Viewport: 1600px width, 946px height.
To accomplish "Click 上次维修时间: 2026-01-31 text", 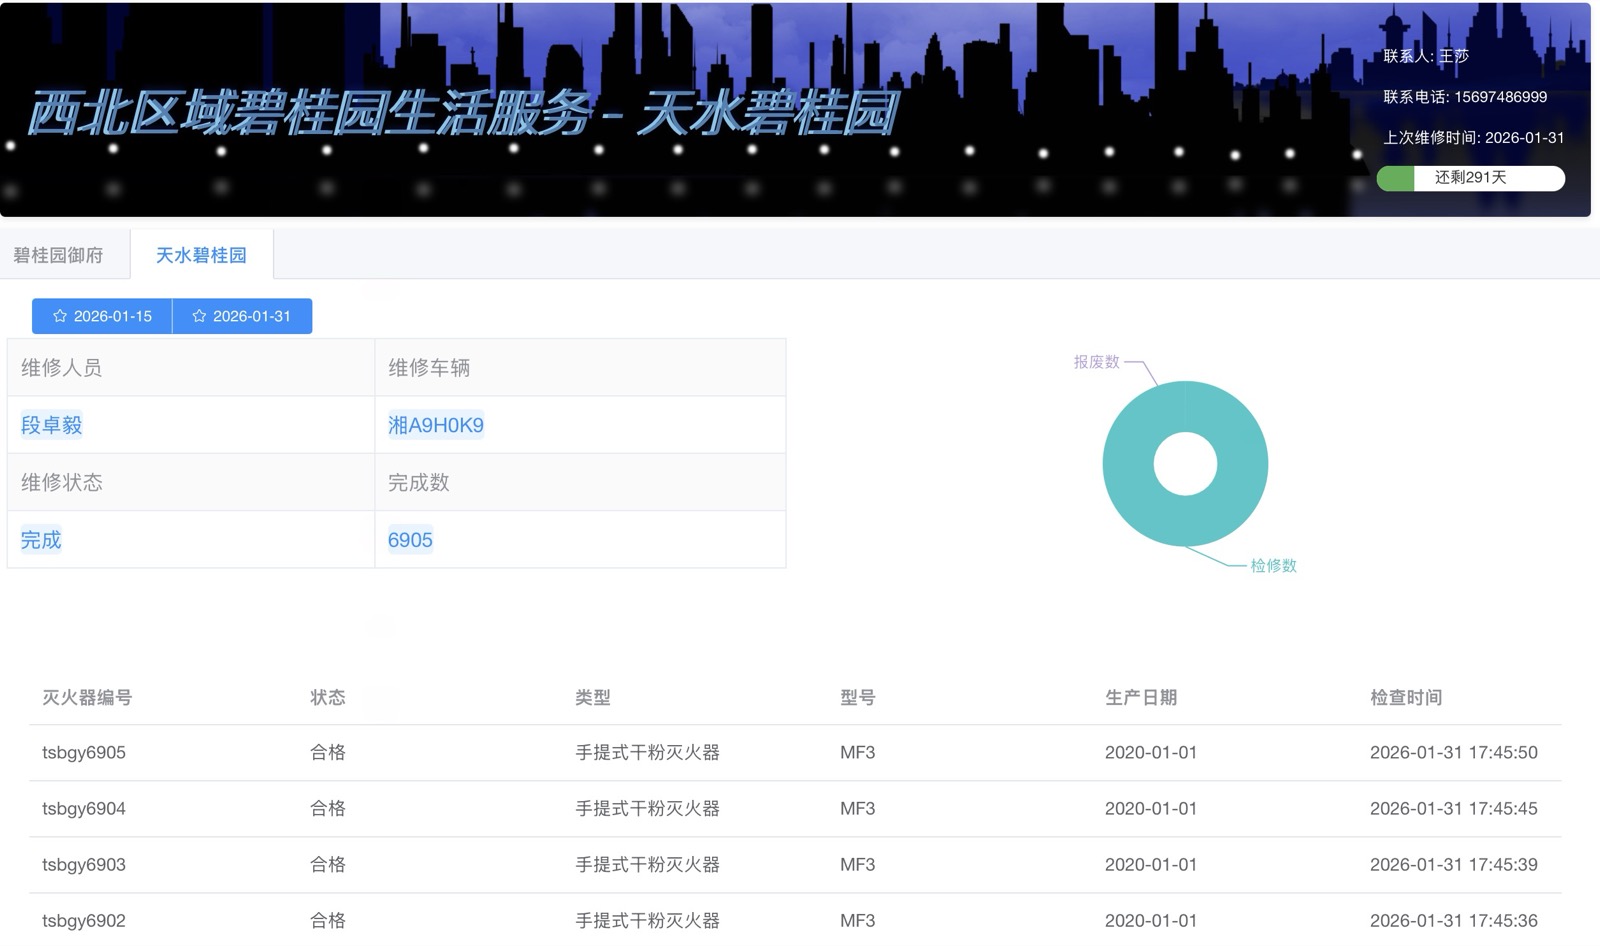I will pyautogui.click(x=1474, y=138).
